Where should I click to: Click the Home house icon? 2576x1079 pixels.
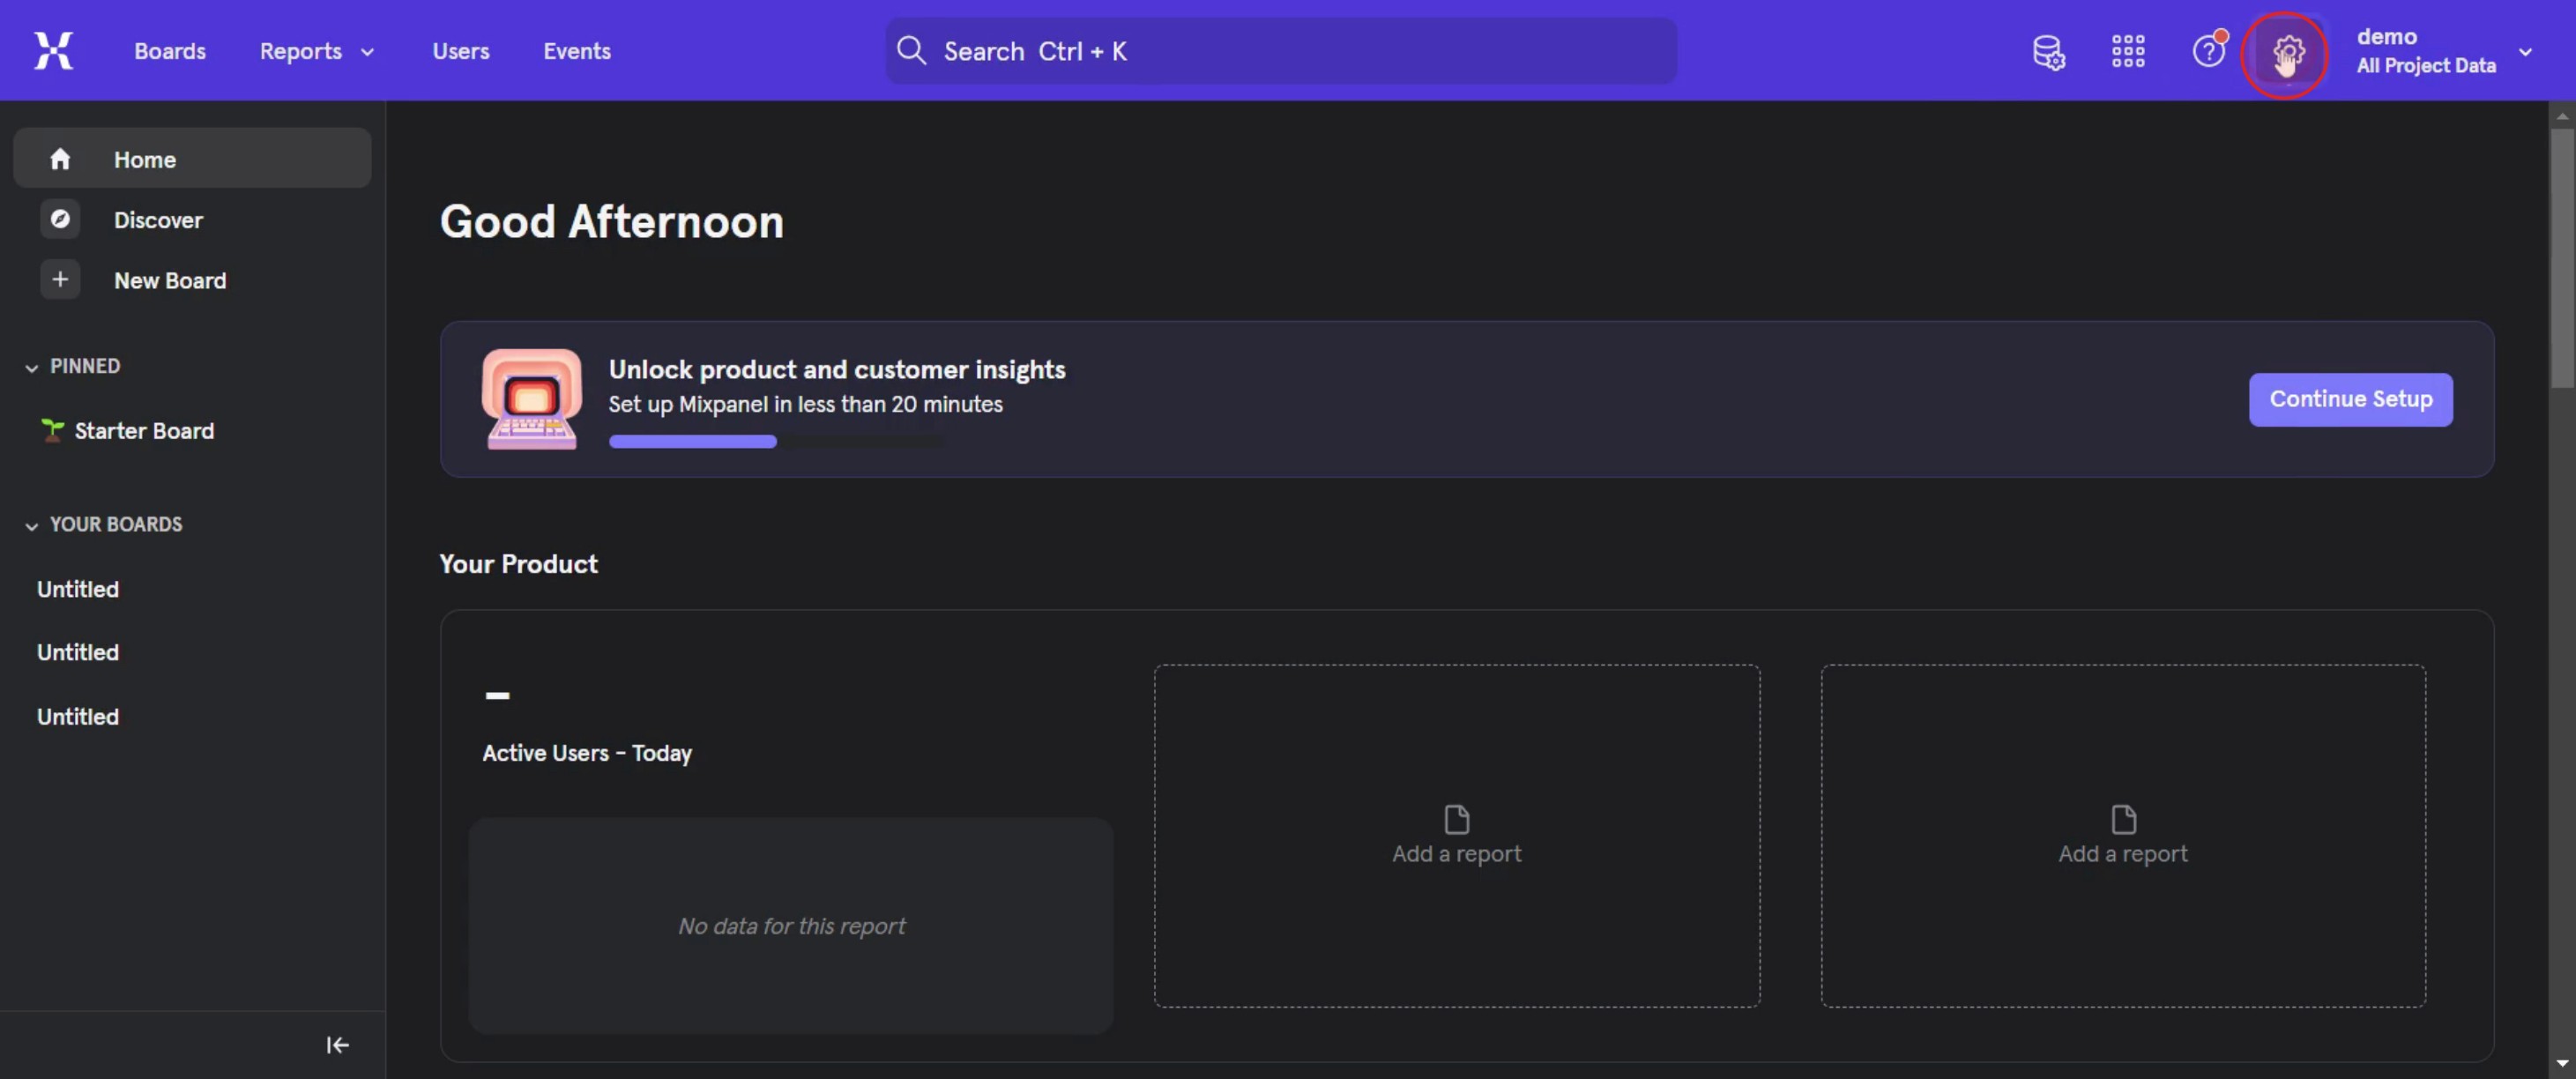click(x=60, y=159)
